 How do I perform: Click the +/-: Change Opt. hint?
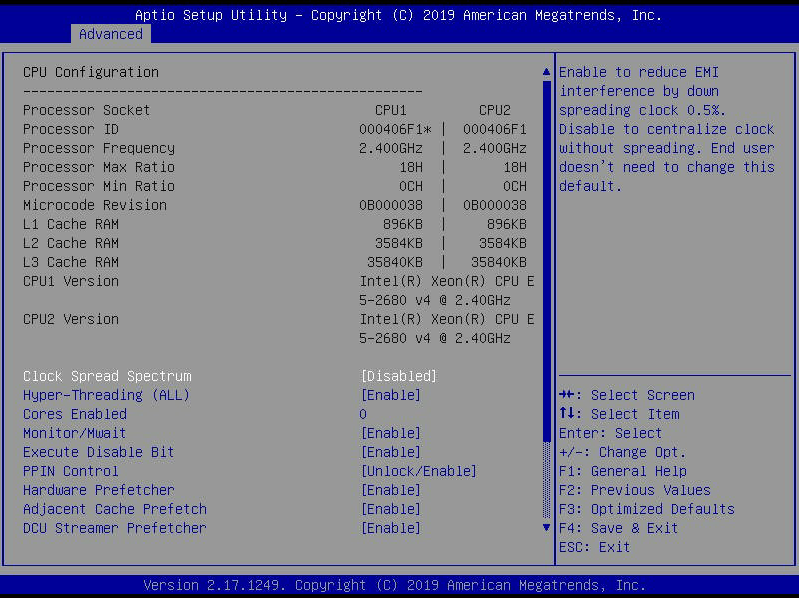[x=622, y=452]
